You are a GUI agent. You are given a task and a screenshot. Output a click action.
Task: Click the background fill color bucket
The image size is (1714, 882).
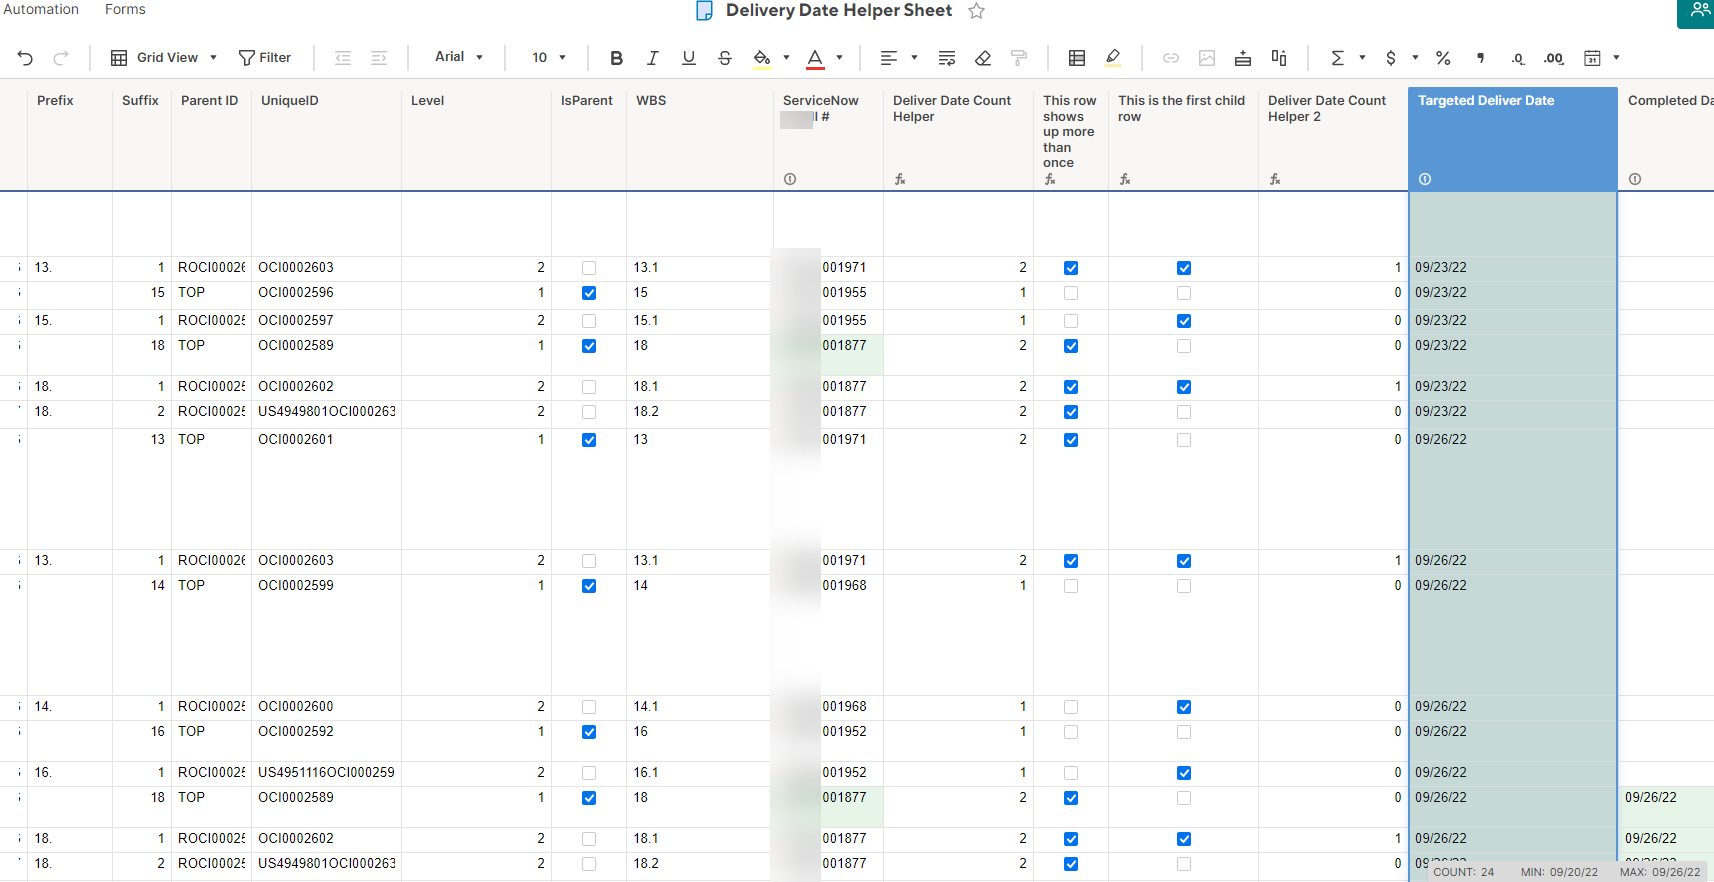pyautogui.click(x=762, y=58)
